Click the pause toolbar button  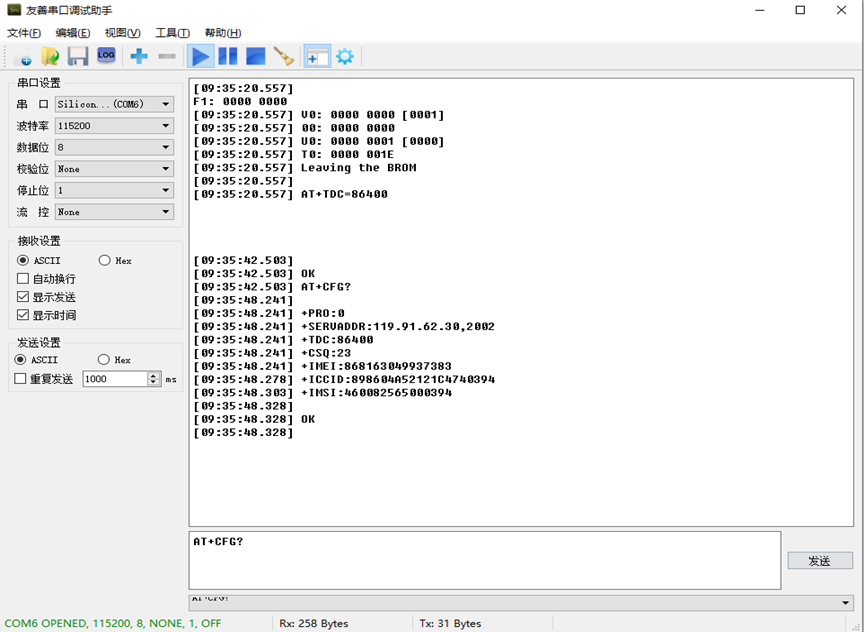pyautogui.click(x=228, y=56)
